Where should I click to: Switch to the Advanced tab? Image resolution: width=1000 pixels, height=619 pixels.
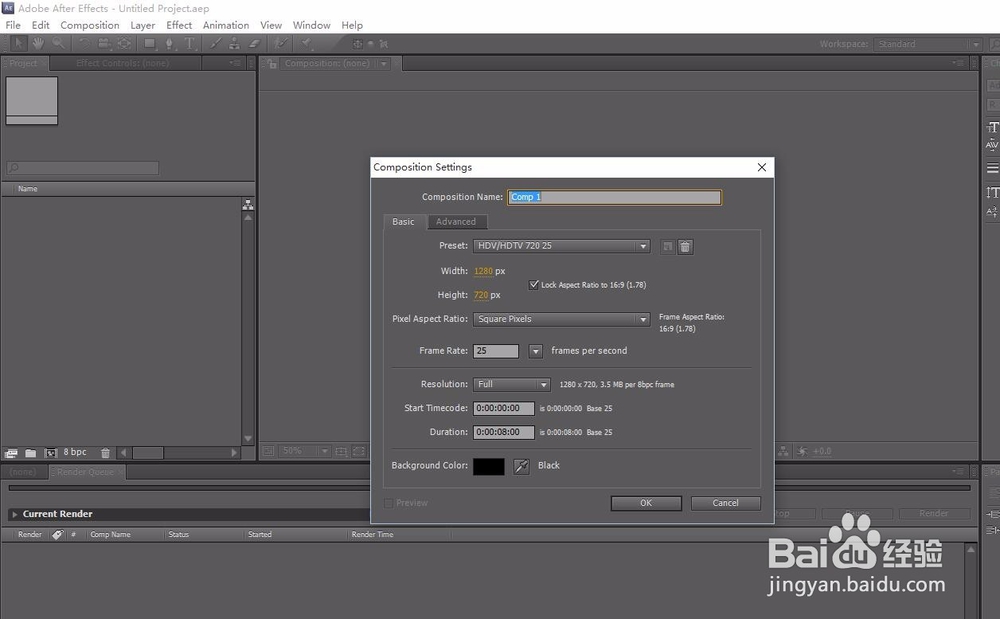coord(455,222)
